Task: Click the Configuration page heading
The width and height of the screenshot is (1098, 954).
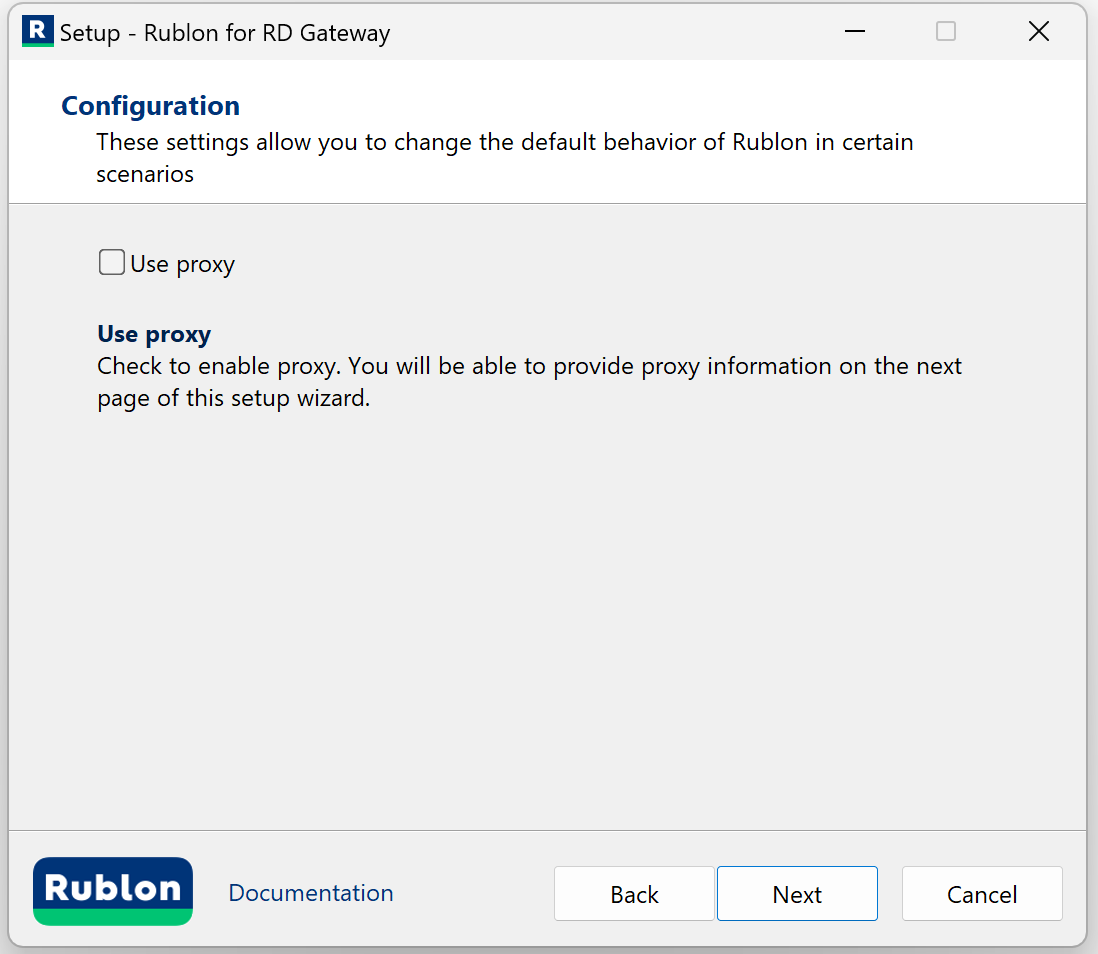Action: pos(151,106)
